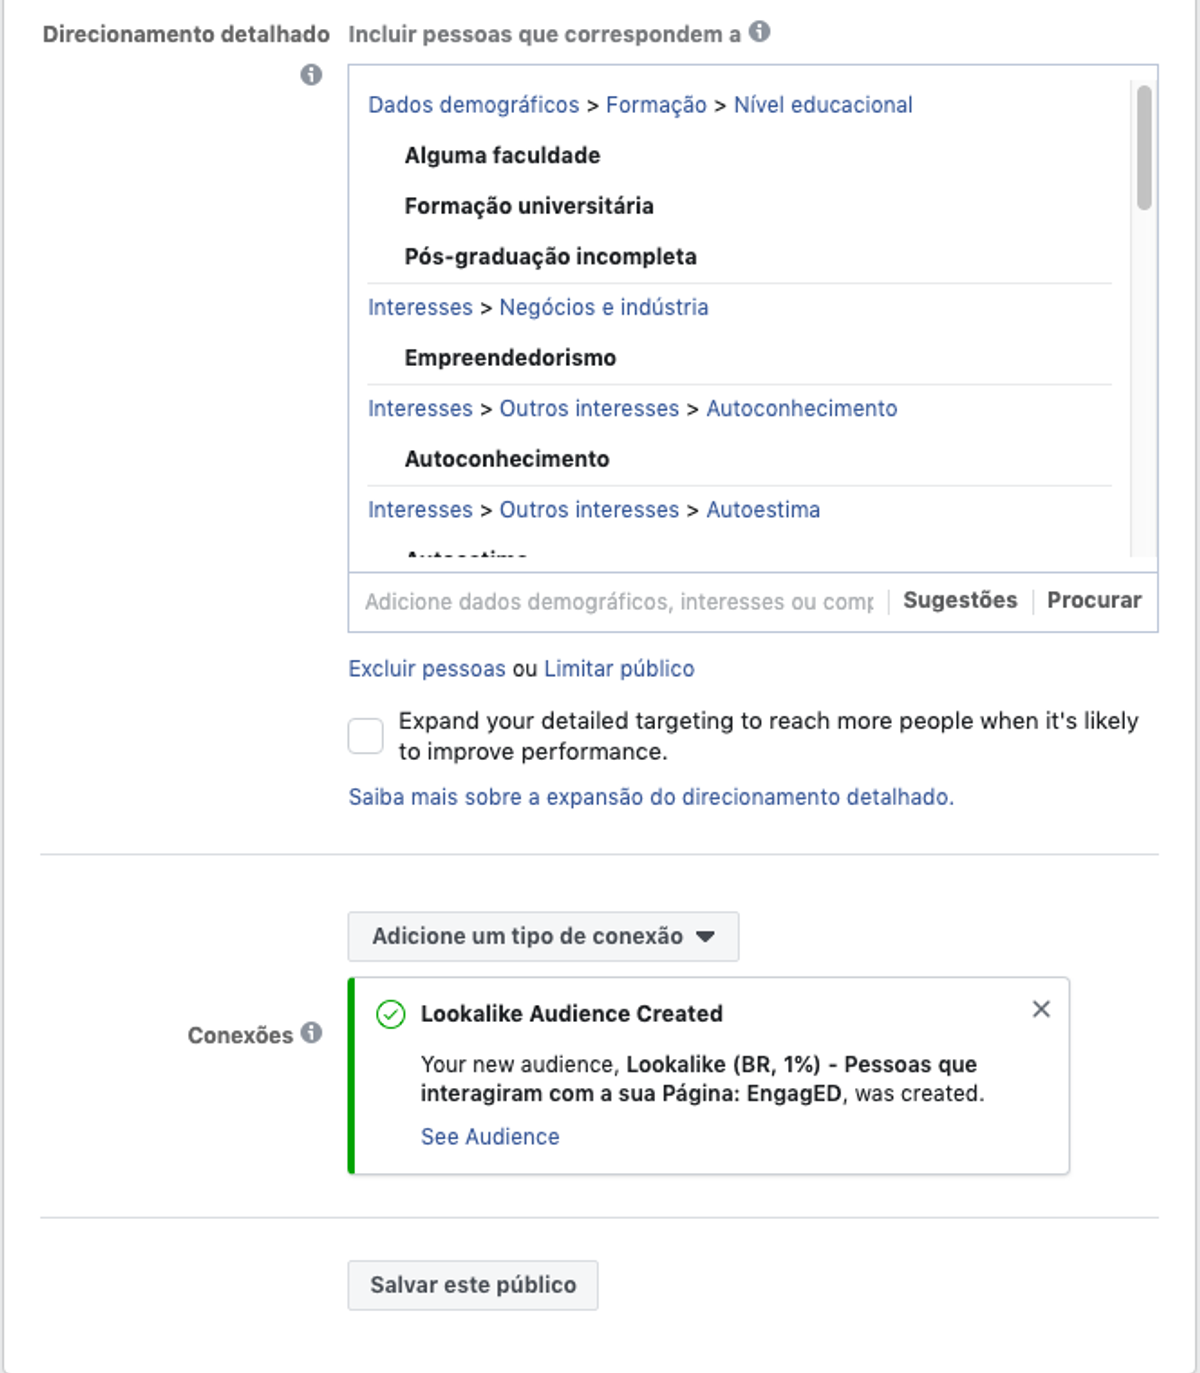Click the 'Salvar este público' button
Image resolution: width=1200 pixels, height=1373 pixels.
473,1285
